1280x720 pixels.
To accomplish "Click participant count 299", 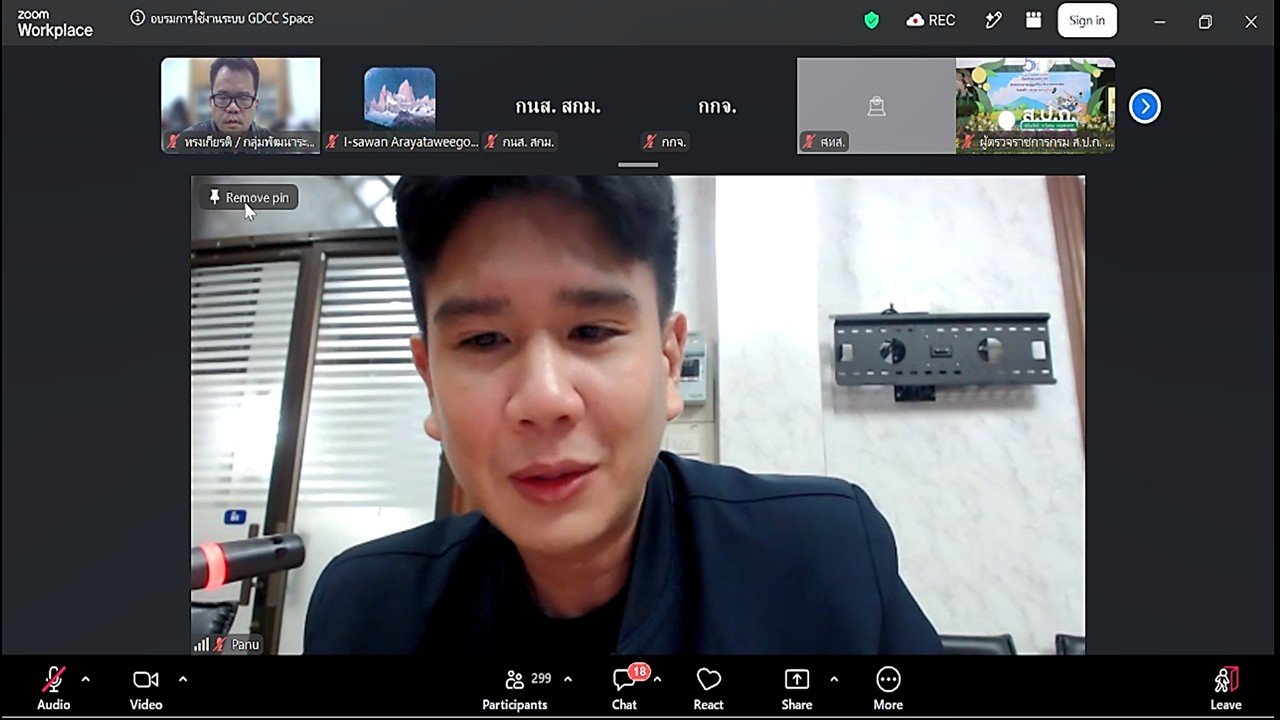I will tap(541, 678).
